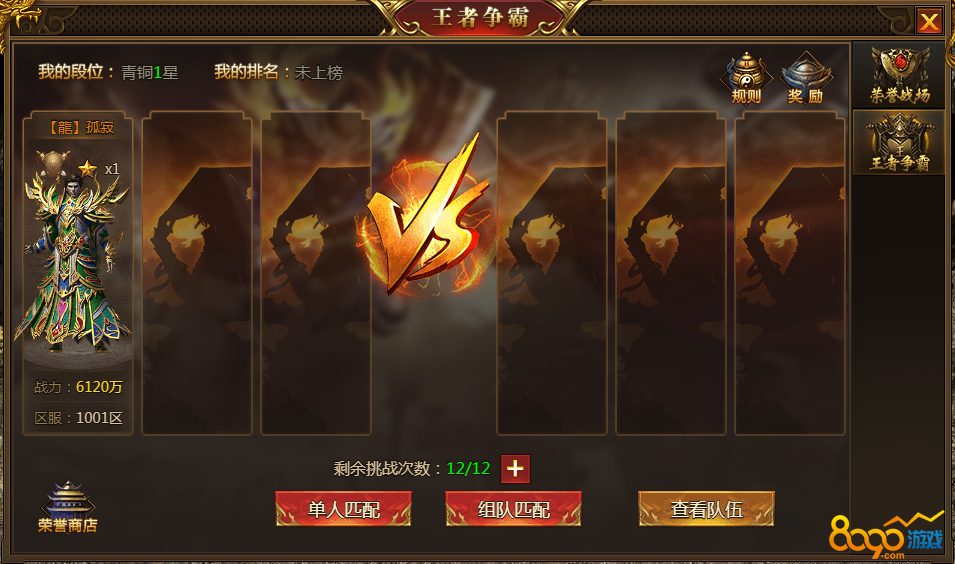Open the 荣誉商店 honor shop
This screenshot has height=564, width=955.
point(68,507)
